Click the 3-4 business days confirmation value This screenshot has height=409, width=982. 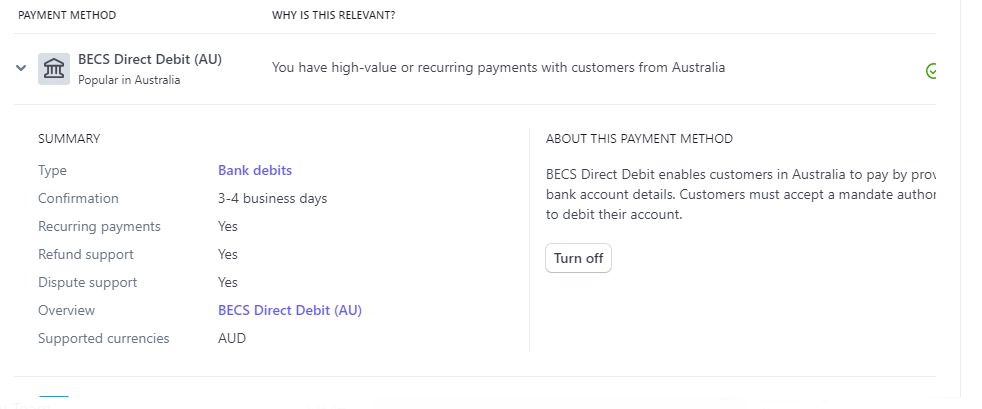pyautogui.click(x=272, y=199)
